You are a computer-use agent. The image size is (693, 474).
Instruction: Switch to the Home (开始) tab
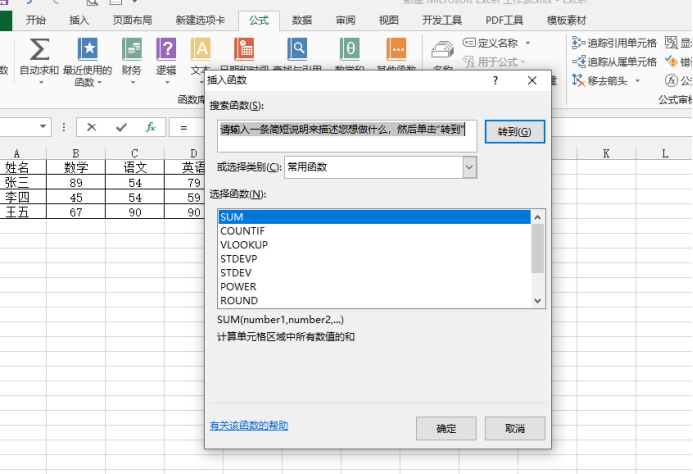pyautogui.click(x=36, y=20)
